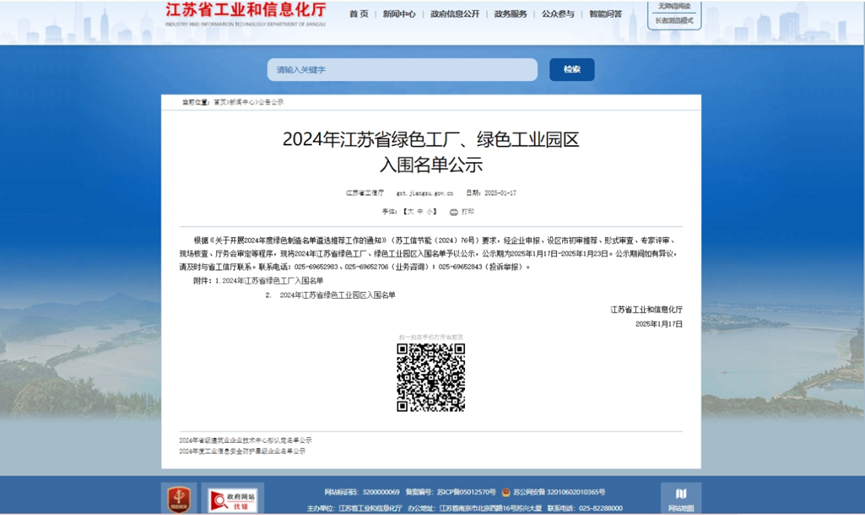Click the 苏公网安备 32010602010365号 link

pos(559,492)
